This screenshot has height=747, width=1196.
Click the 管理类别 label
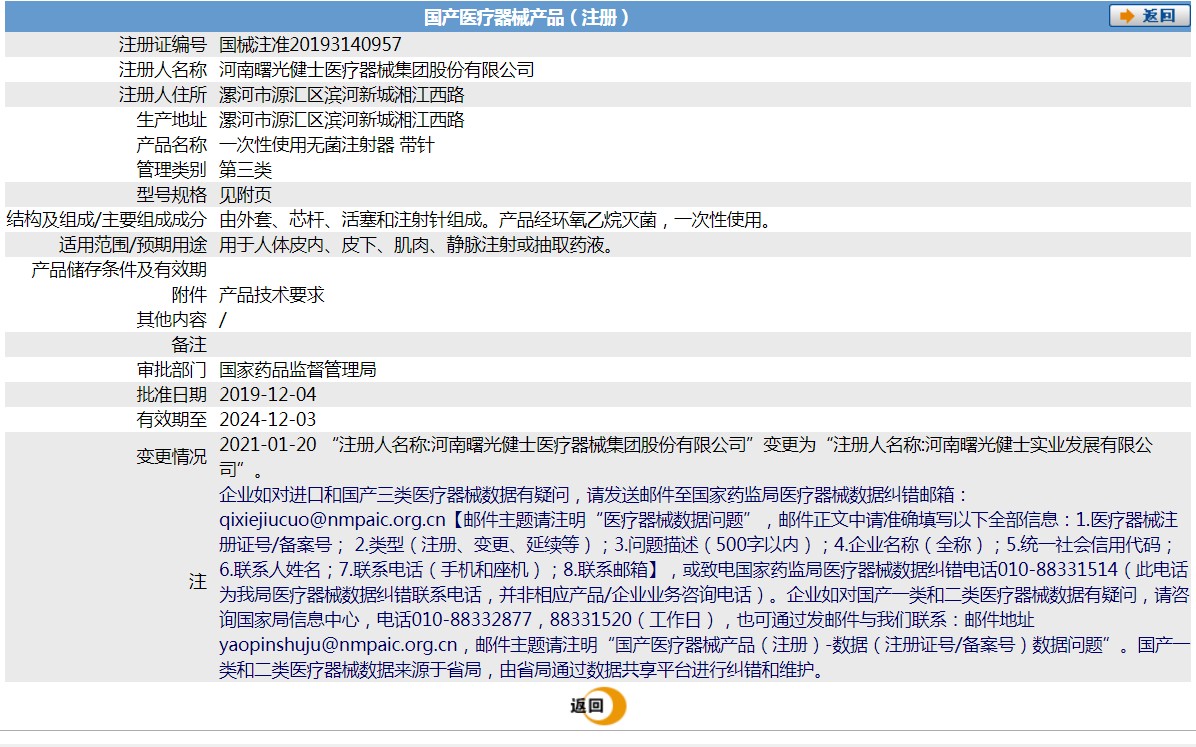coord(172,169)
